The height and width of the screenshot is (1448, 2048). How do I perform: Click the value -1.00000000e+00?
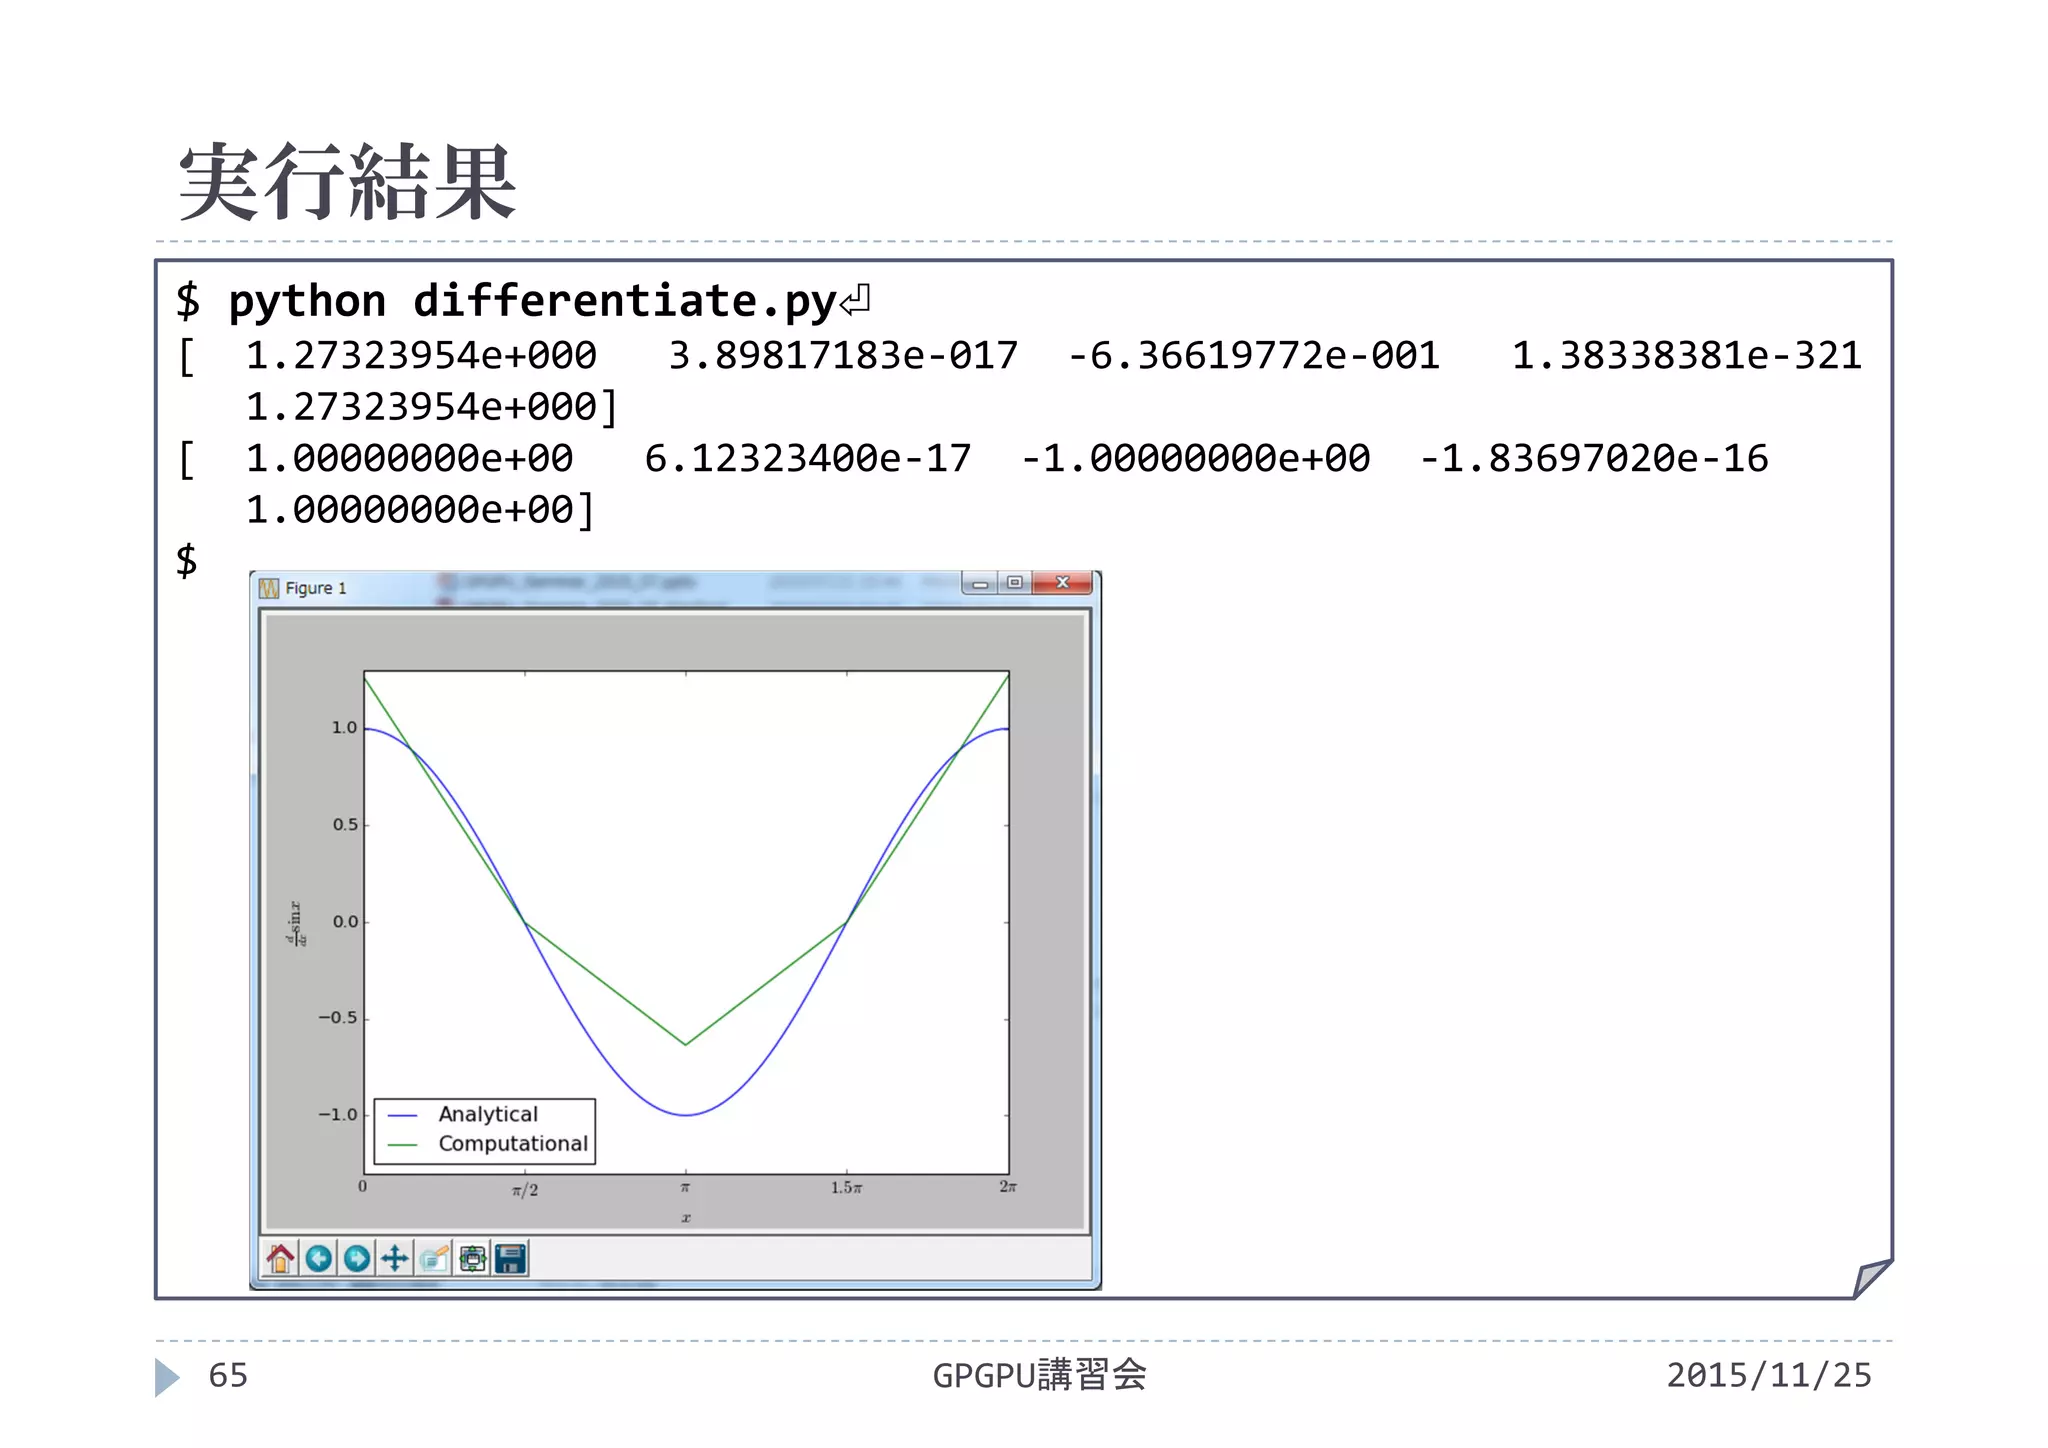pos(1196,459)
